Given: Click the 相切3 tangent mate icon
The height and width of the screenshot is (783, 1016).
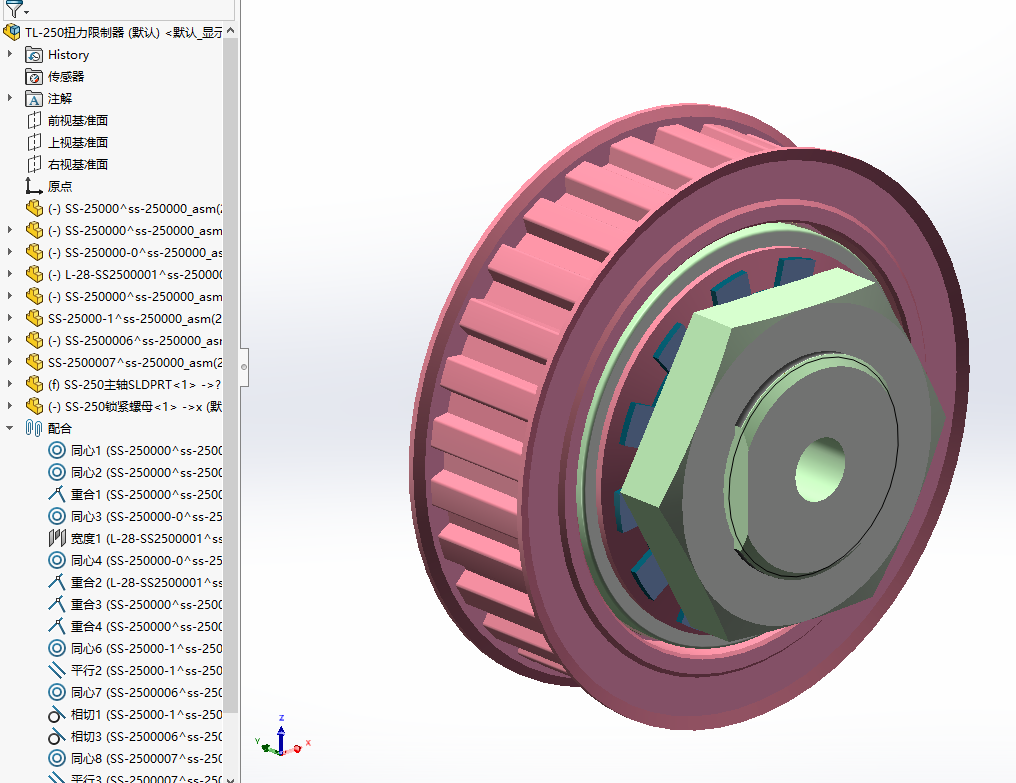Looking at the screenshot, I should click(57, 736).
